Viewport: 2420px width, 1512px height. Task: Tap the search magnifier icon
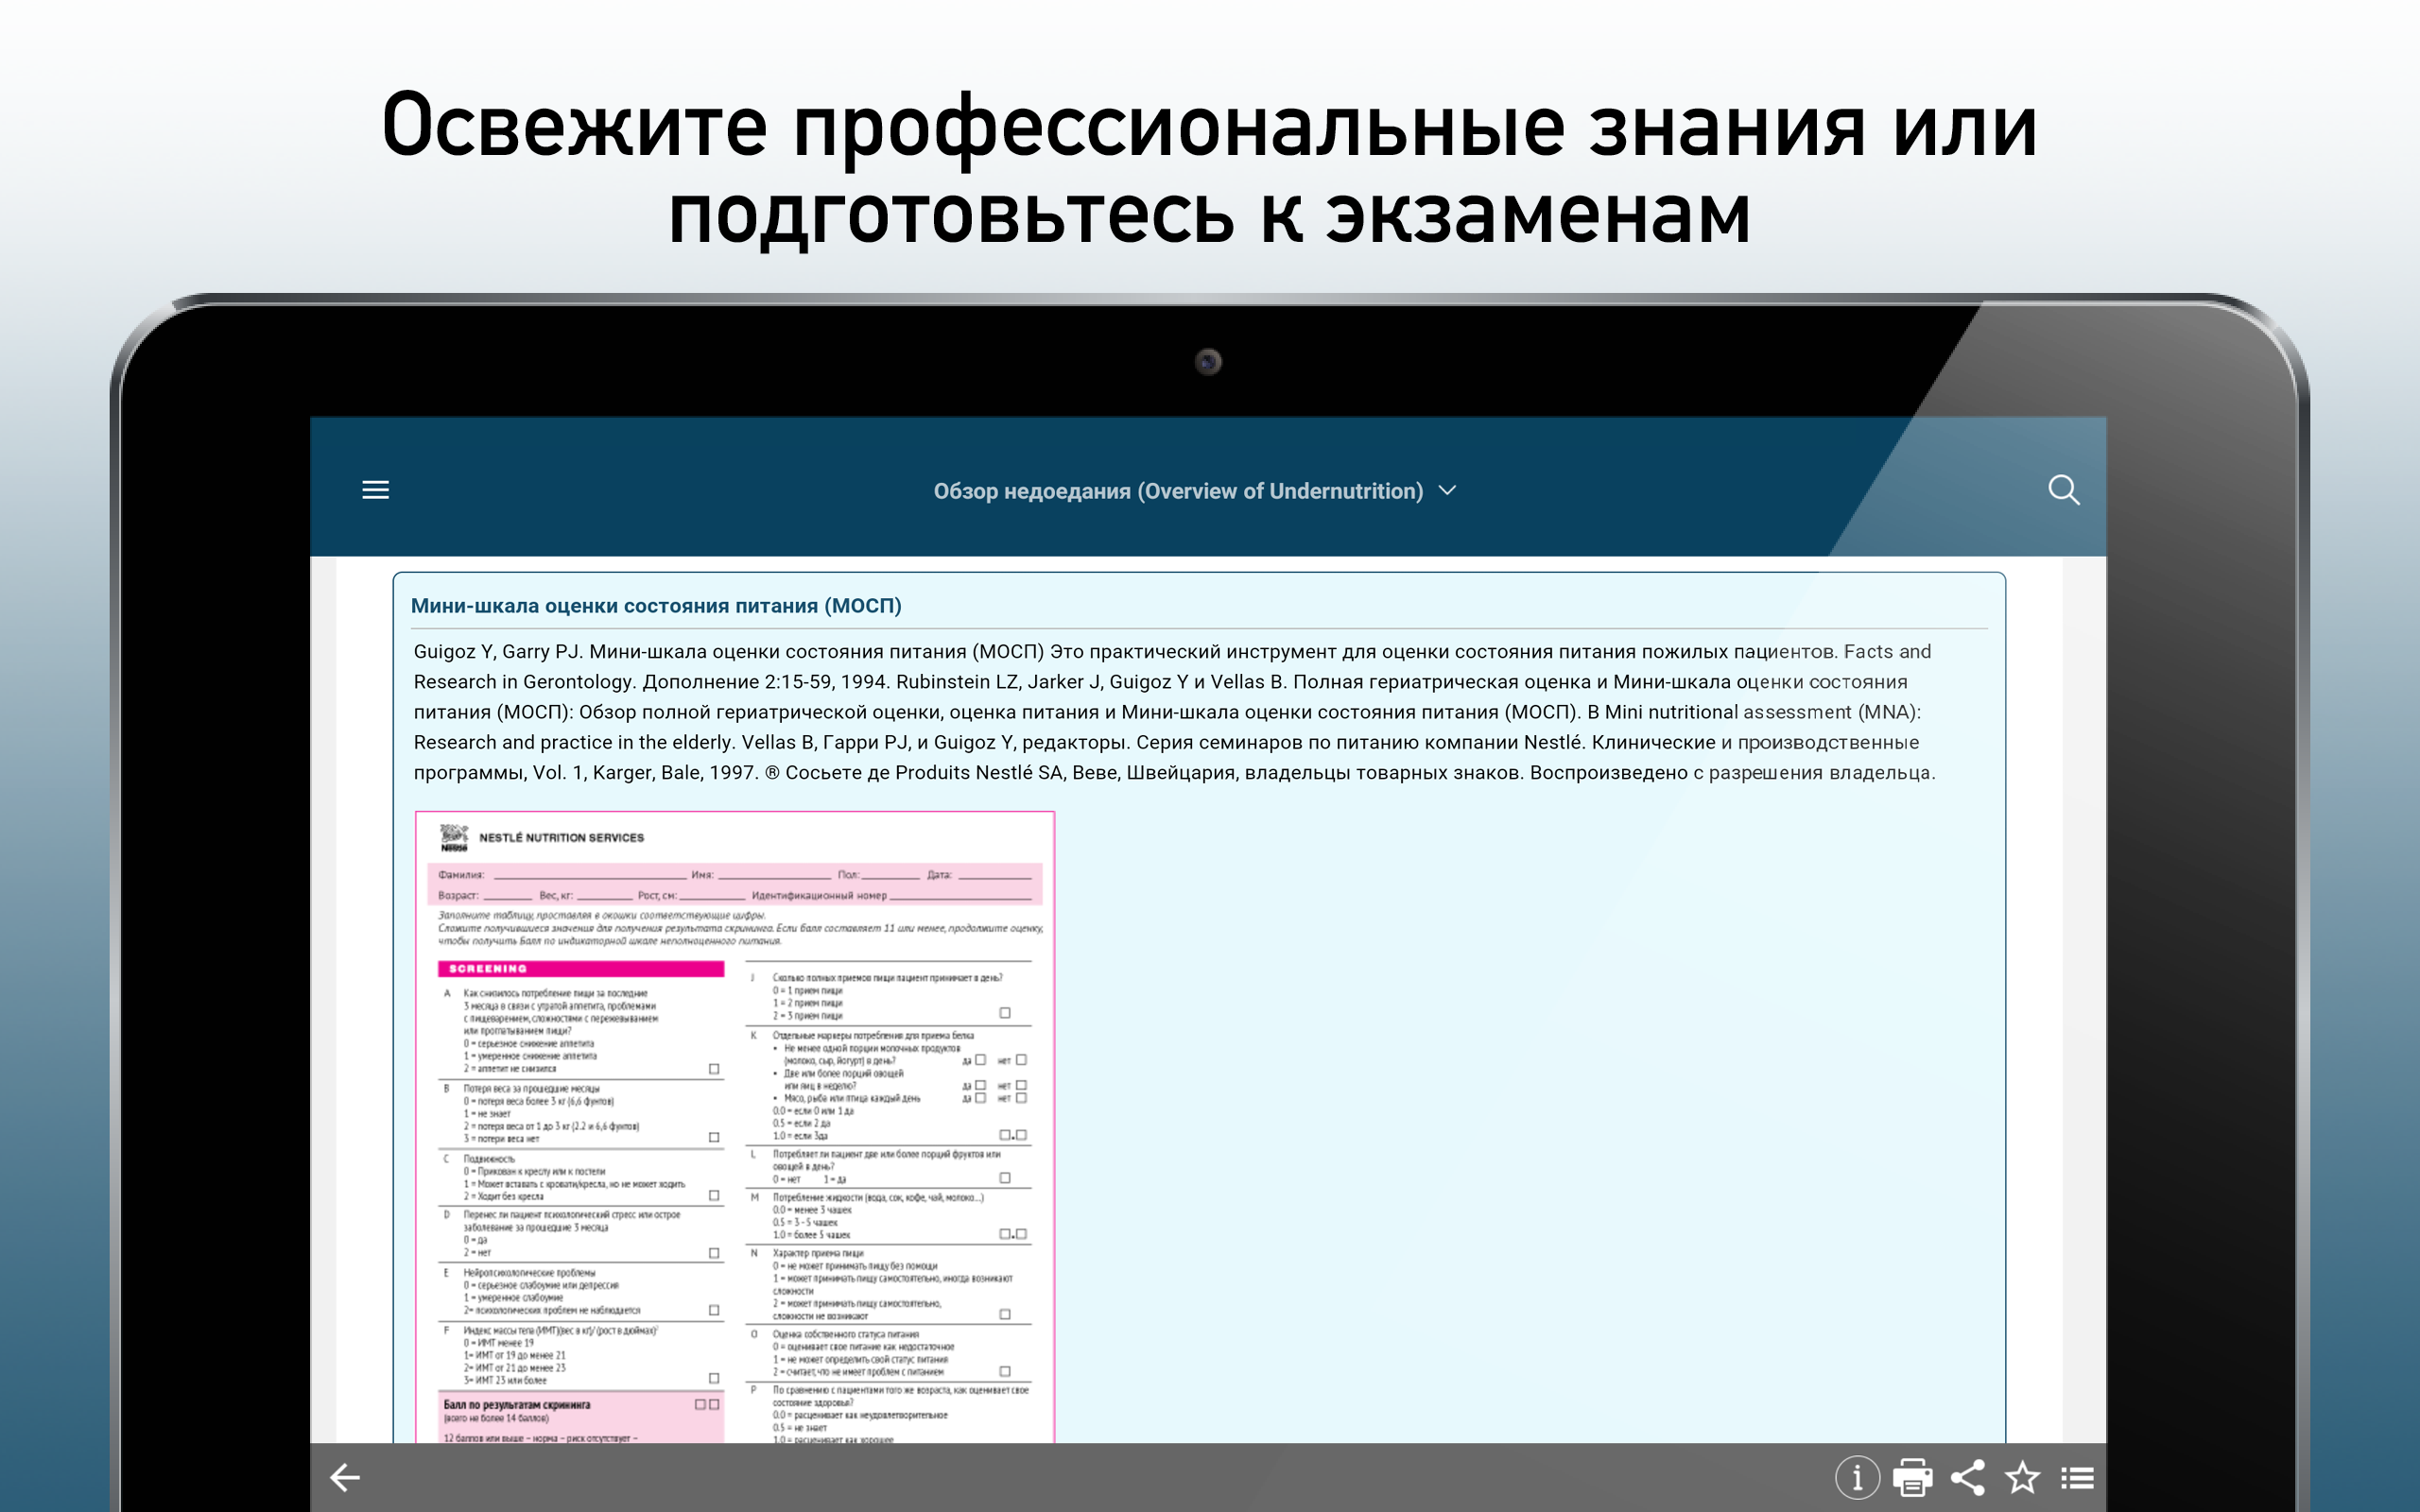point(2063,490)
